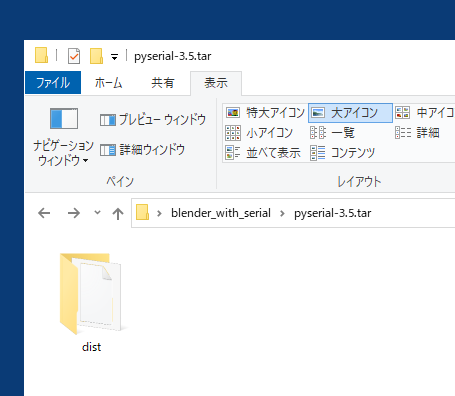Open the ナビゲーション ウィンドウ dropdown
The height and width of the screenshot is (396, 455).
point(63,137)
